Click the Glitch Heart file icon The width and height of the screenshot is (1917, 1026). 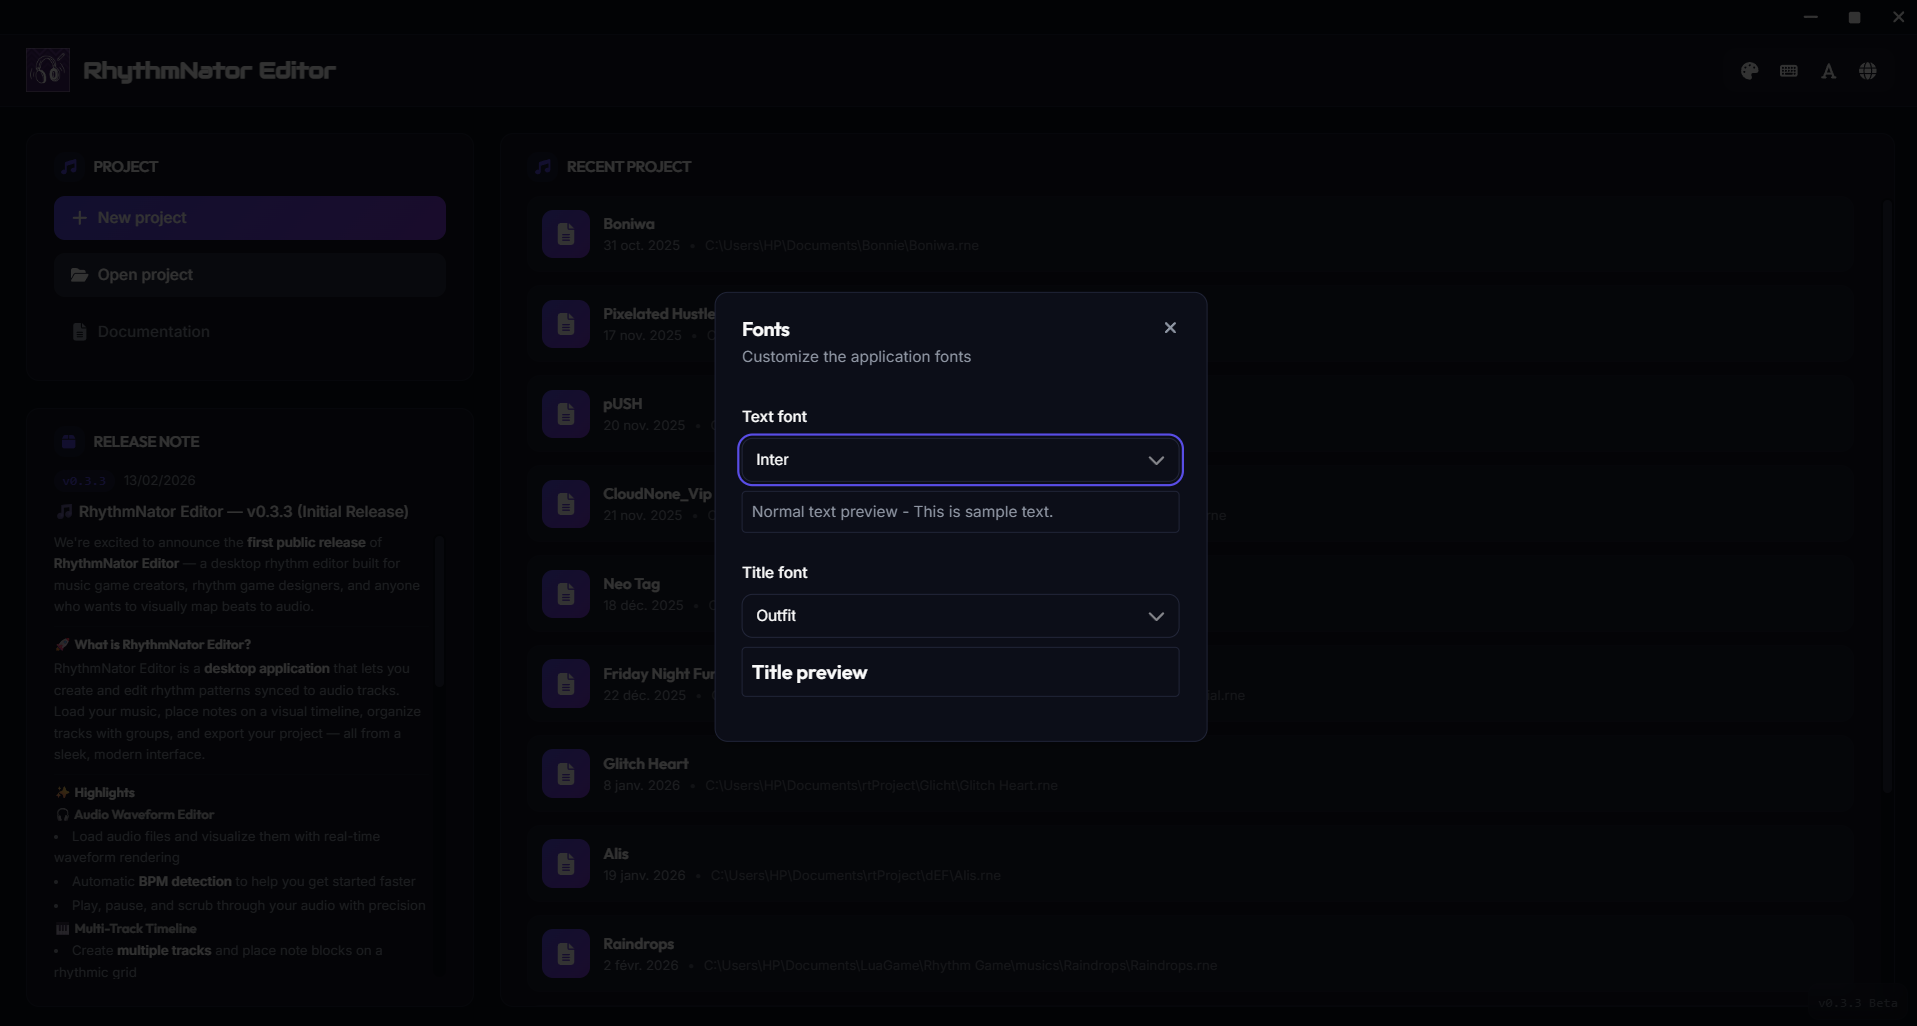pyautogui.click(x=565, y=773)
